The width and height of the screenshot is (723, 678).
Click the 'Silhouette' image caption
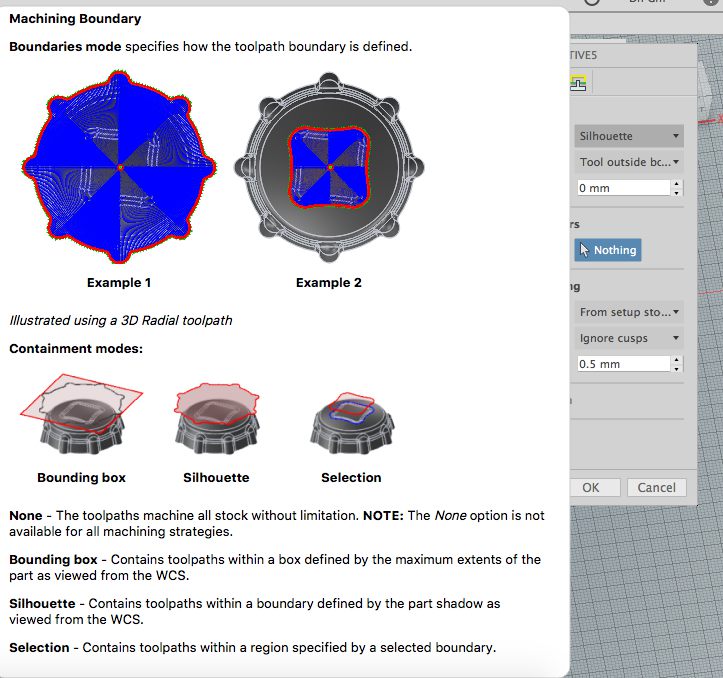click(216, 477)
